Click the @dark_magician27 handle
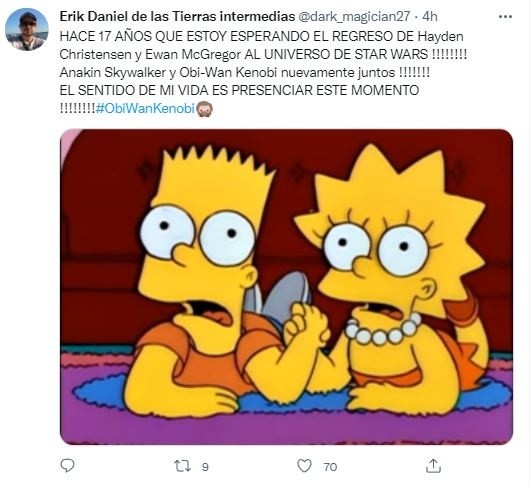Image resolution: width=530 pixels, height=486 pixels. coord(355,16)
